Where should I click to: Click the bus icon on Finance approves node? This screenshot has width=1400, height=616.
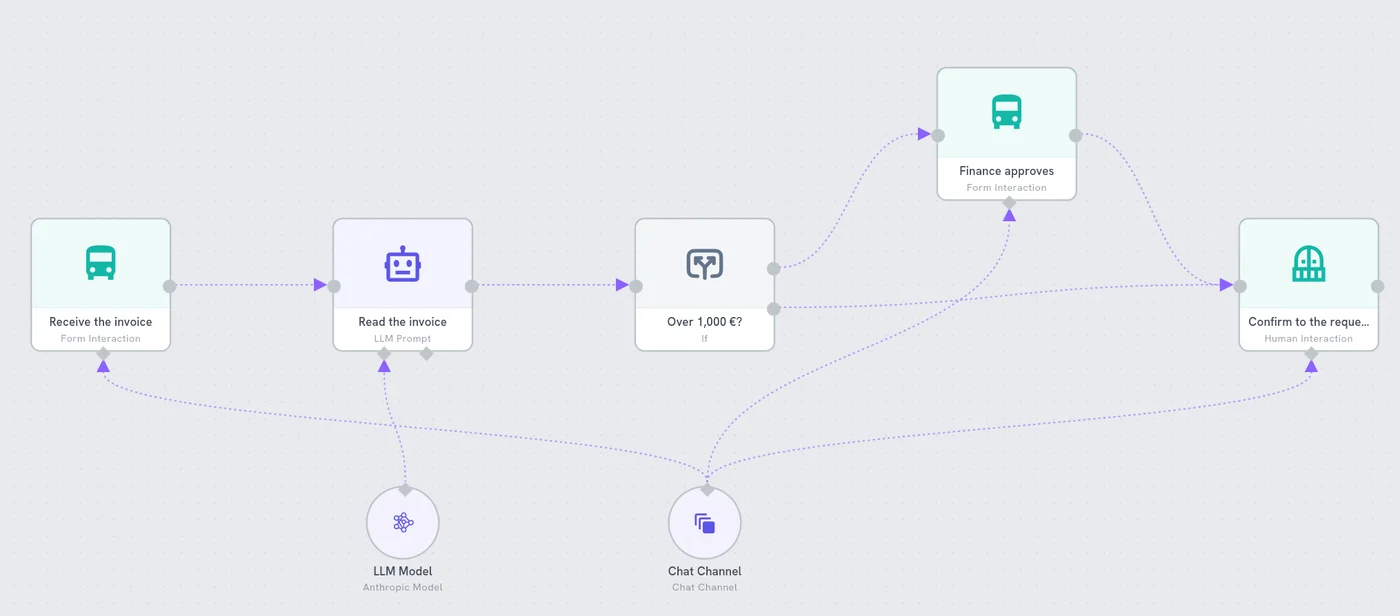pos(1007,112)
